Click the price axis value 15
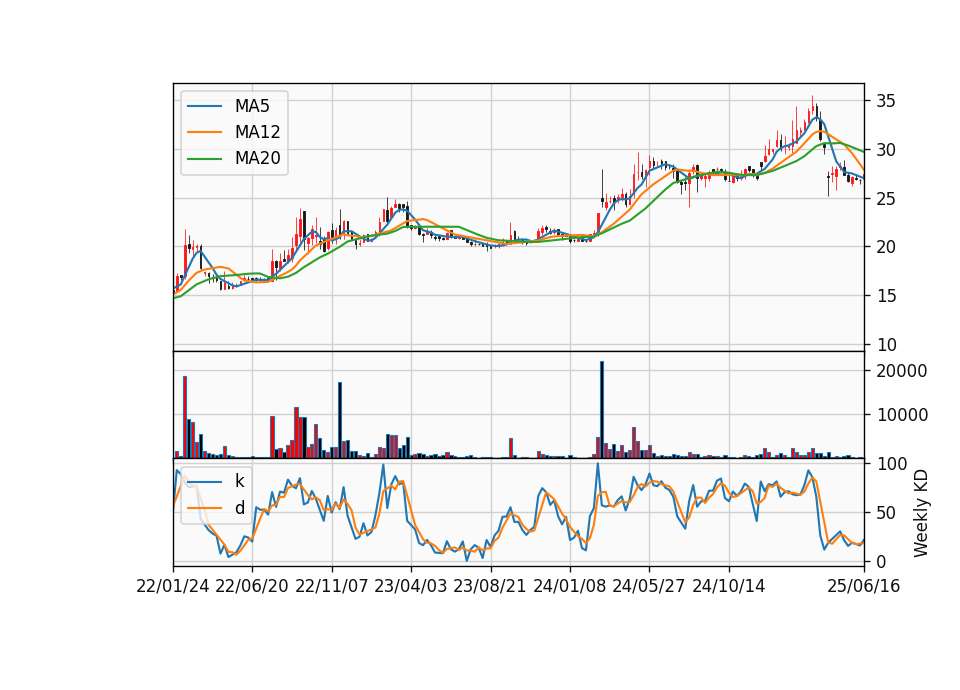960x690 pixels. point(886,296)
